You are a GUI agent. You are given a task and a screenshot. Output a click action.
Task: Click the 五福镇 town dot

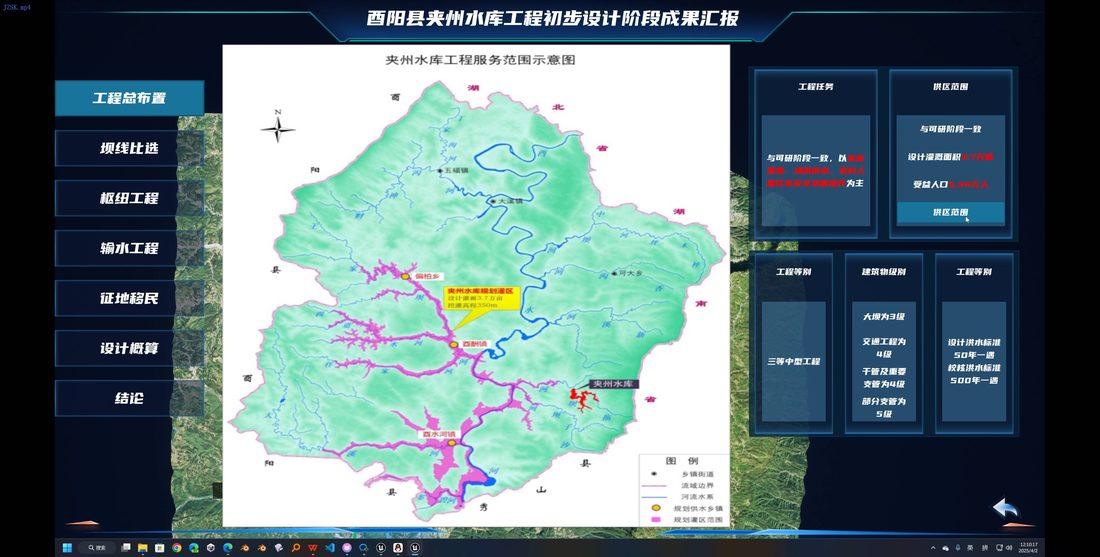pos(440,170)
